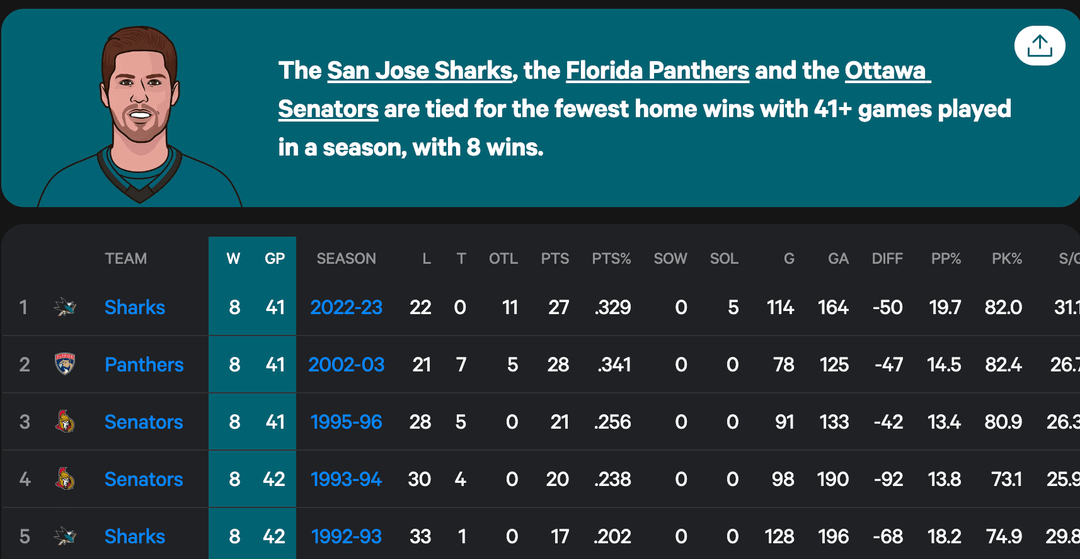This screenshot has width=1080, height=559.
Task: Sort by the PTS% column header
Action: [x=611, y=259]
